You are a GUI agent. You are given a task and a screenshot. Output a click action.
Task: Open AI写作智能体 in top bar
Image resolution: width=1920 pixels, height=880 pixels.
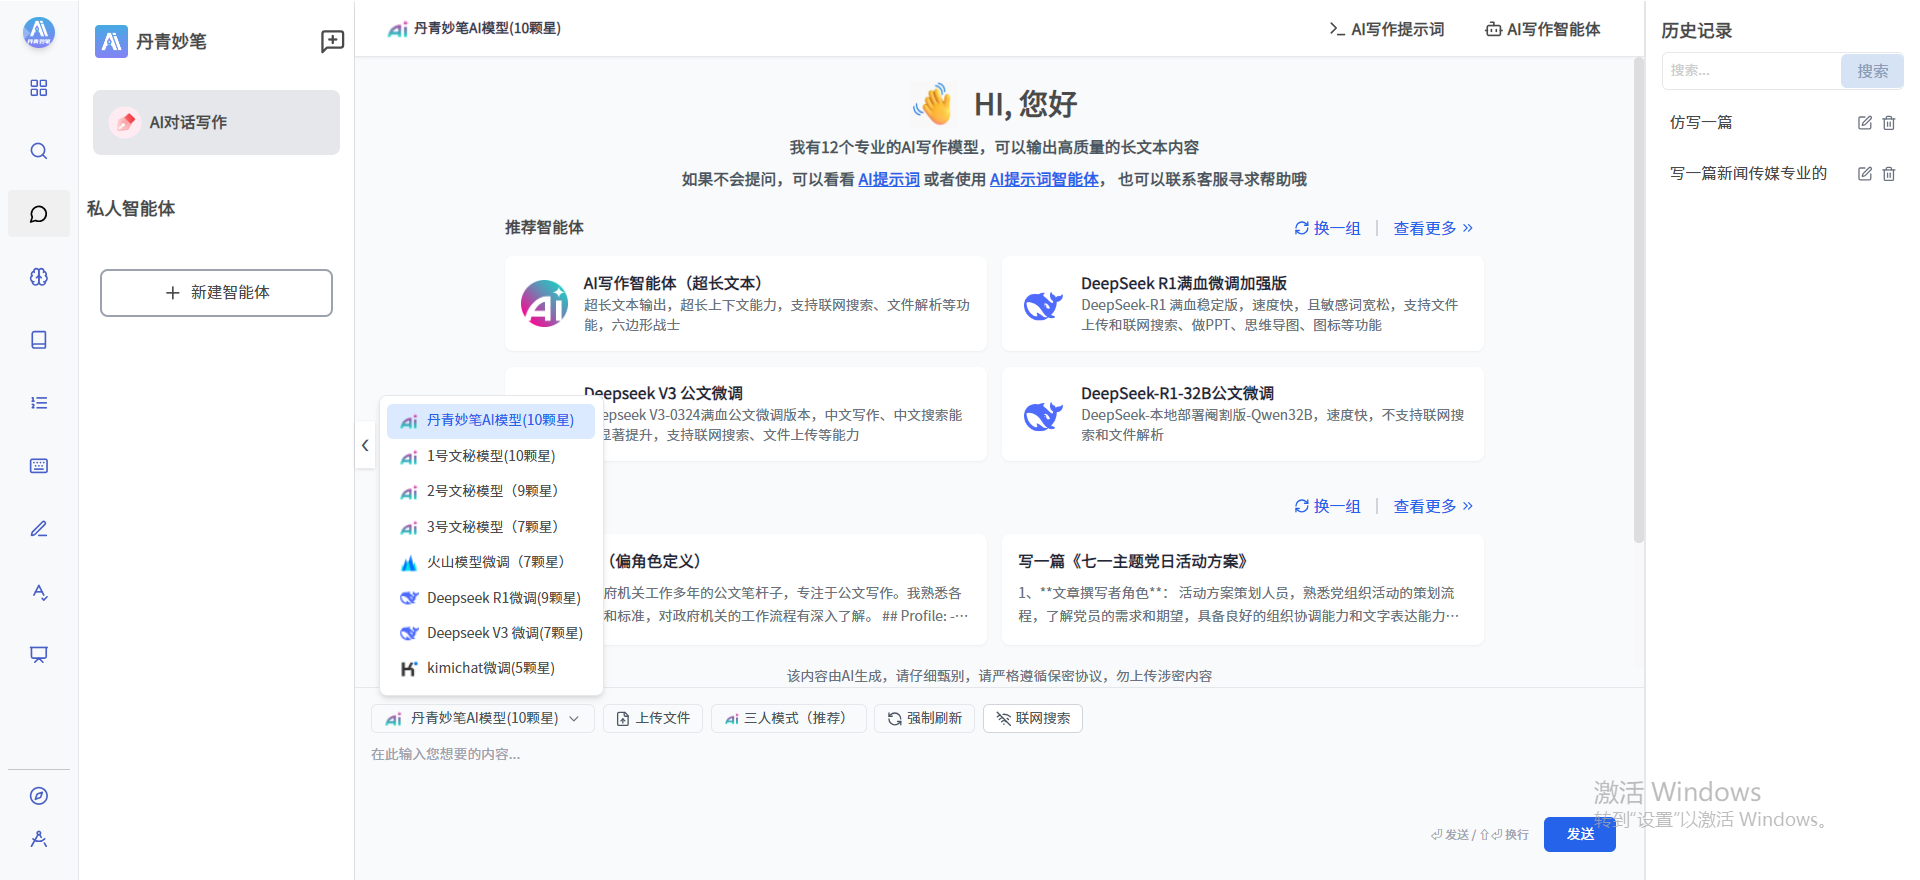click(x=1543, y=29)
